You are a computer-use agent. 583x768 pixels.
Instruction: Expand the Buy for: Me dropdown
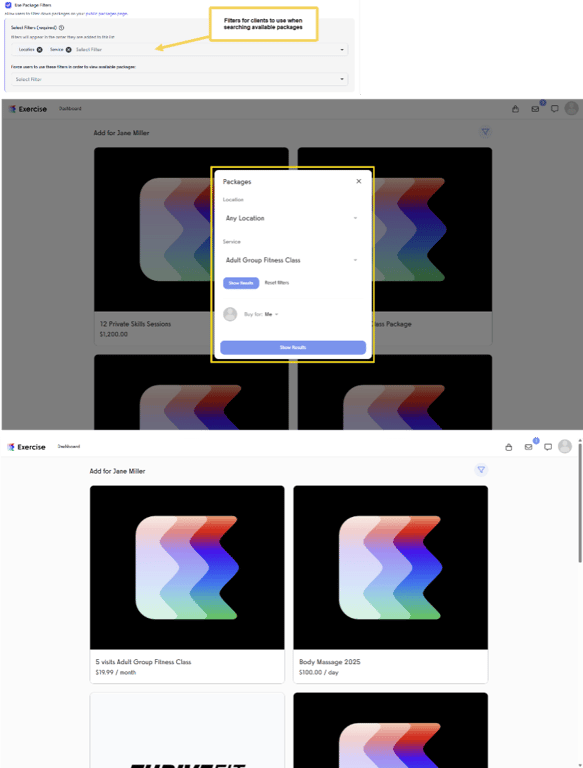[x=262, y=314]
